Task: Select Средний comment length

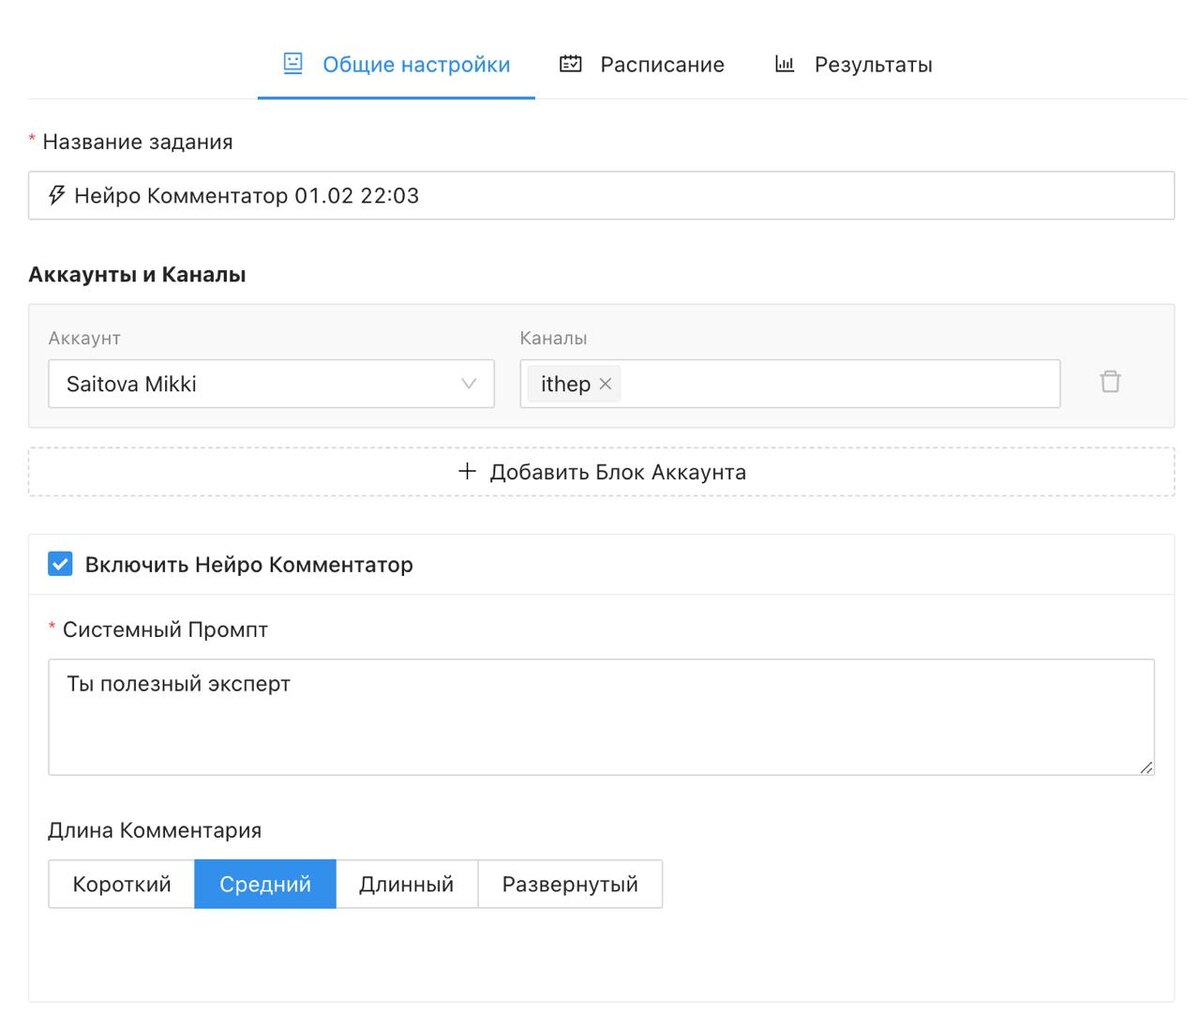Action: click(265, 885)
